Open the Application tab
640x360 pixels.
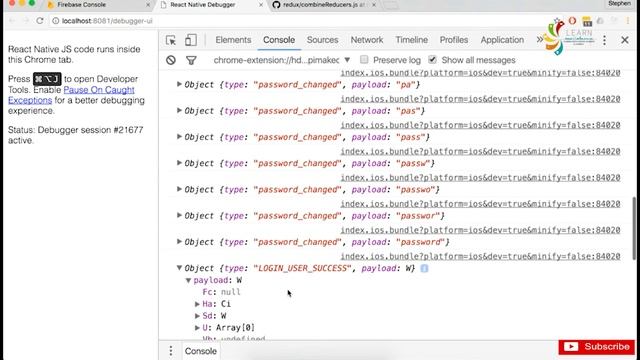502,40
